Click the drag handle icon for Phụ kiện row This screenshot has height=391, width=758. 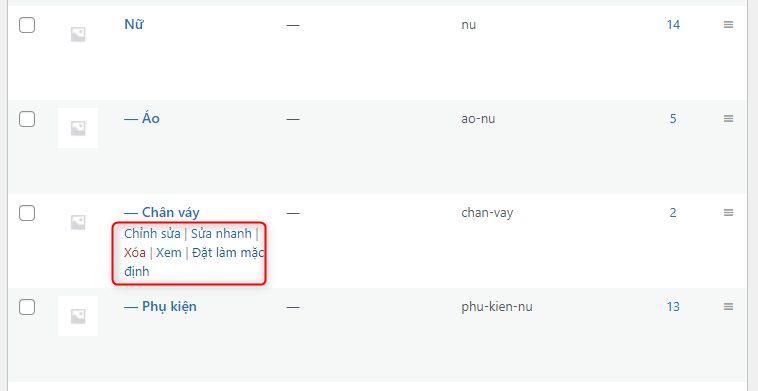(728, 306)
